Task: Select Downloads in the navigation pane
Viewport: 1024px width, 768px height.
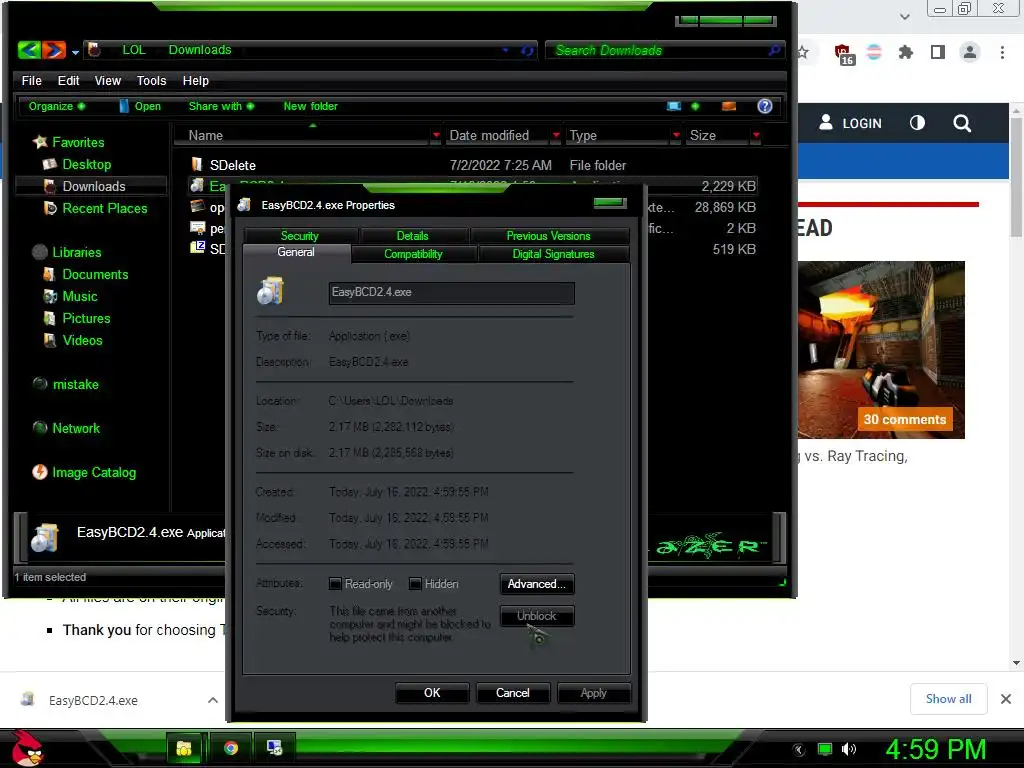Action: click(93, 186)
